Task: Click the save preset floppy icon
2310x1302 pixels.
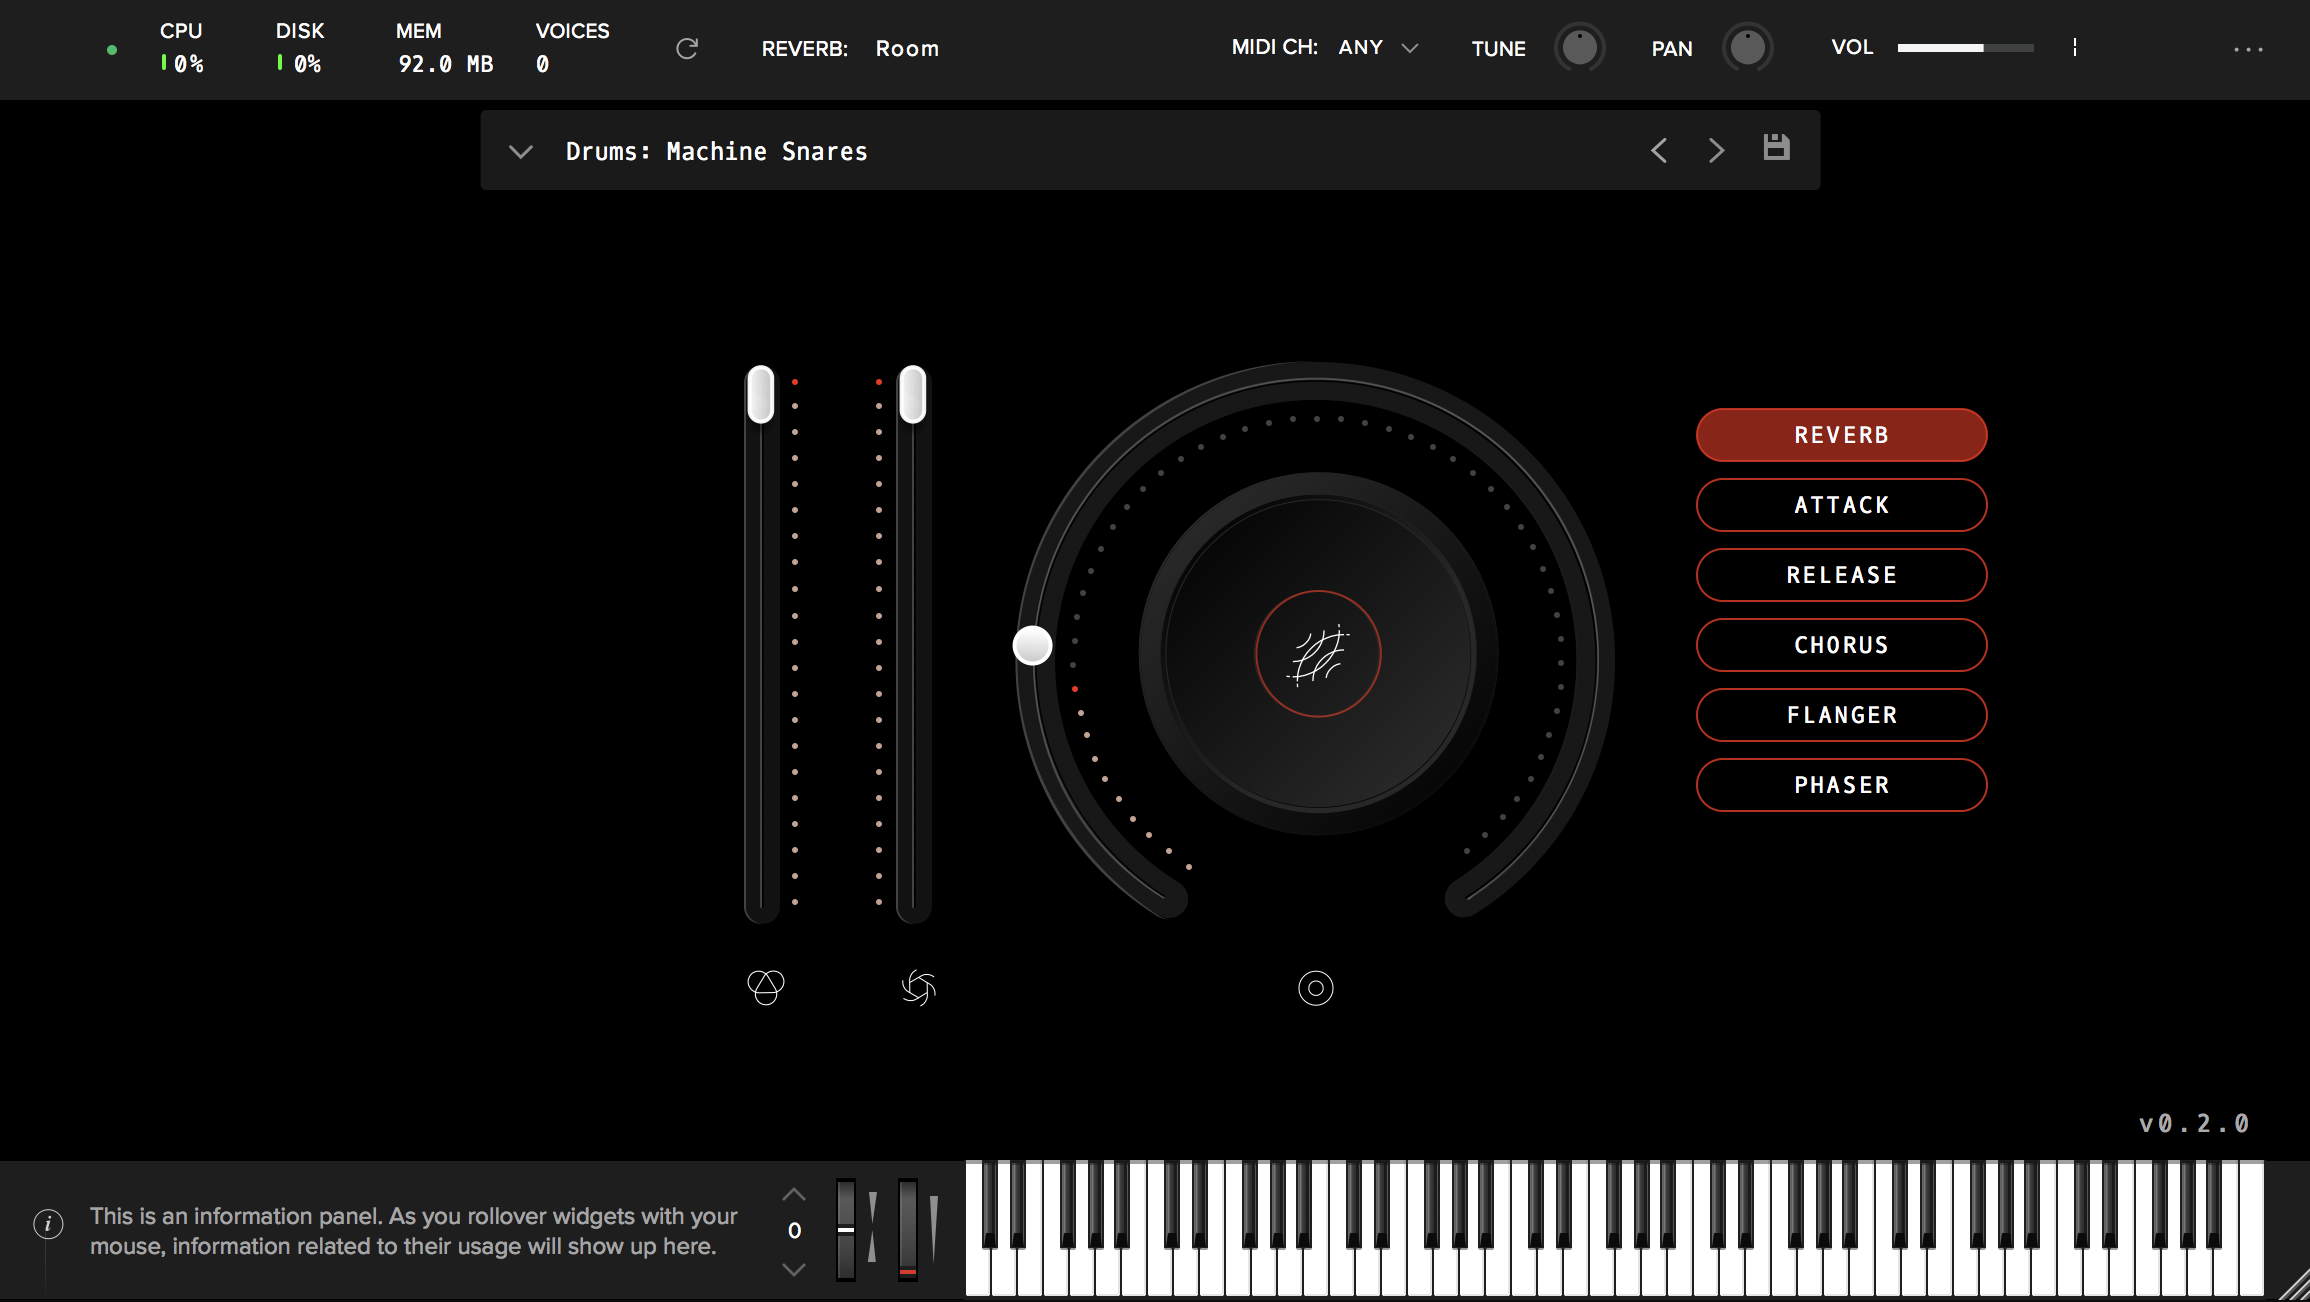Action: coord(1776,148)
